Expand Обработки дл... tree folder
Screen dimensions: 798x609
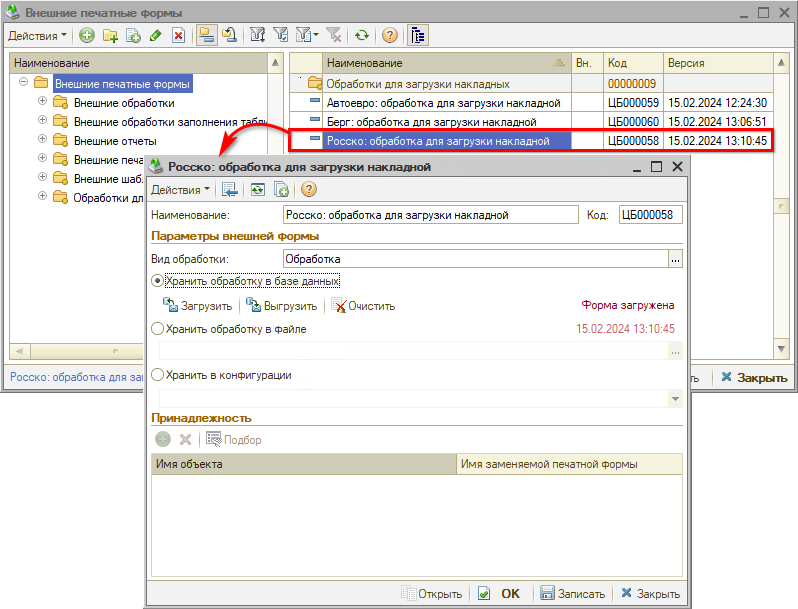42,195
